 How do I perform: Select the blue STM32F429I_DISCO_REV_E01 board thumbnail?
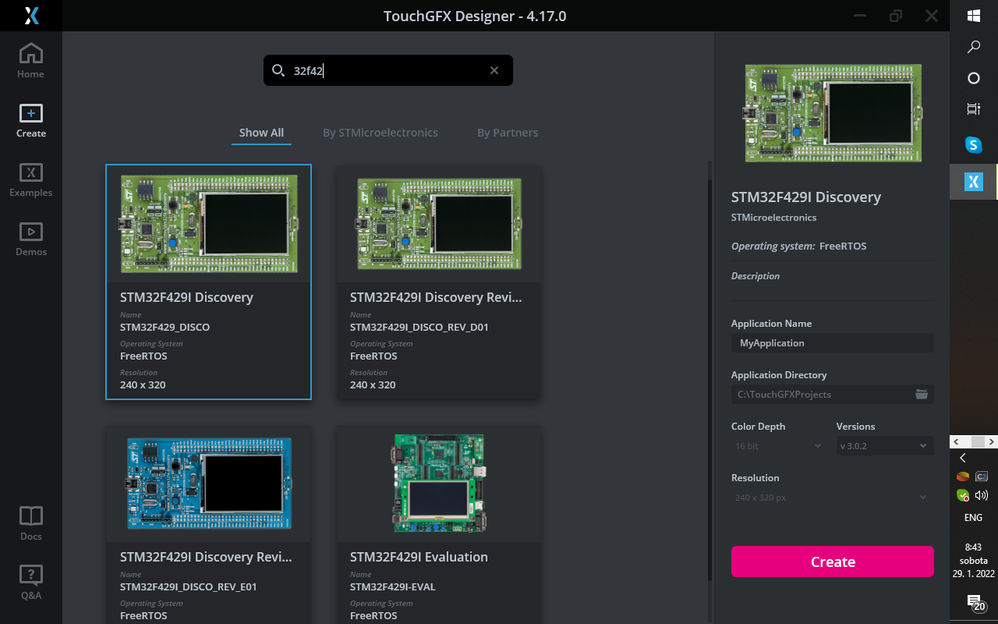coord(209,483)
